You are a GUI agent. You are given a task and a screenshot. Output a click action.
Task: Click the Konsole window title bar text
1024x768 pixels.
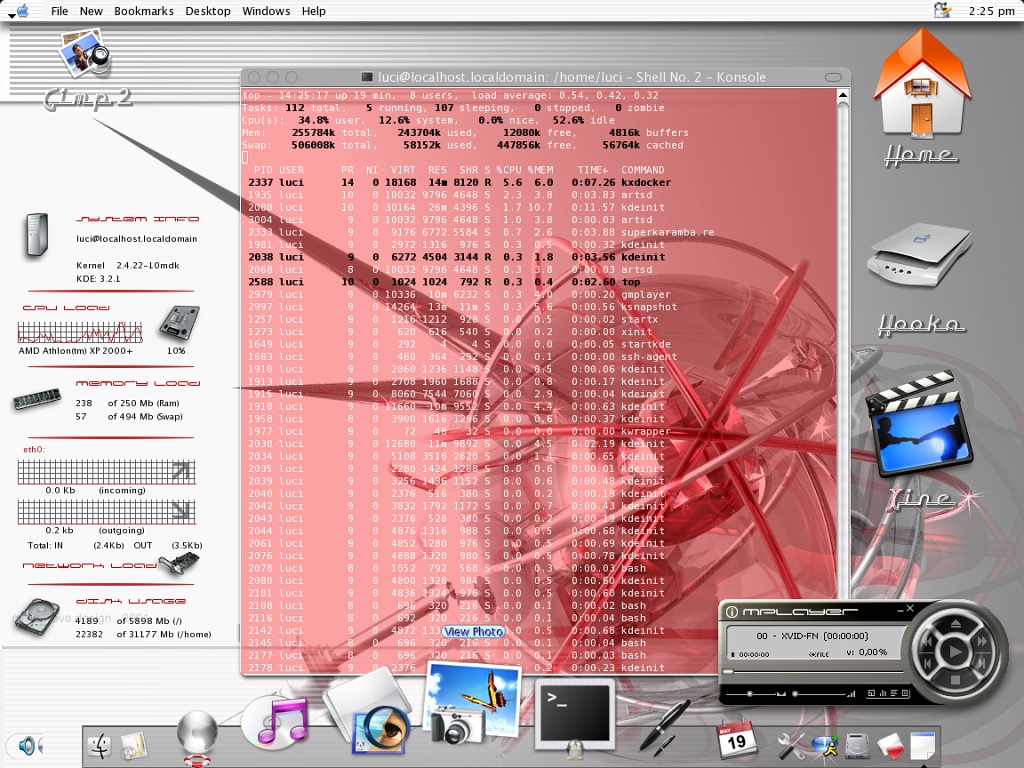571,77
